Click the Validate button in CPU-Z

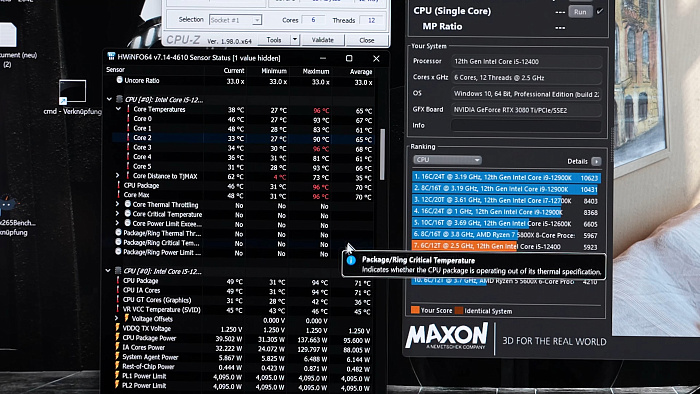click(x=323, y=40)
